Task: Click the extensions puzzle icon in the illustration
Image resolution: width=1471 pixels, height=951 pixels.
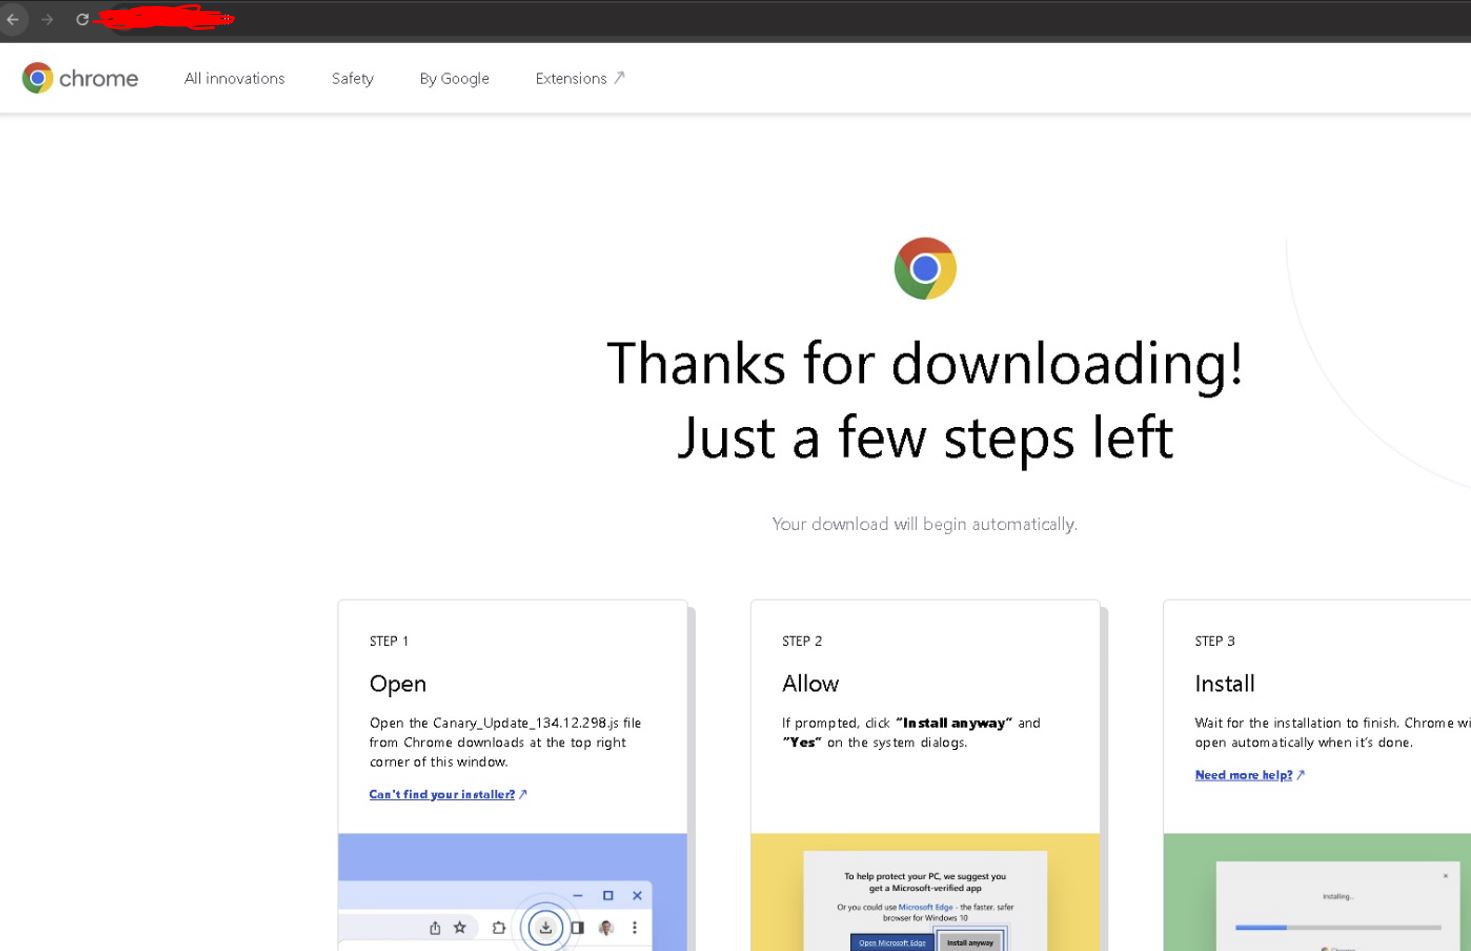Action: (x=498, y=928)
